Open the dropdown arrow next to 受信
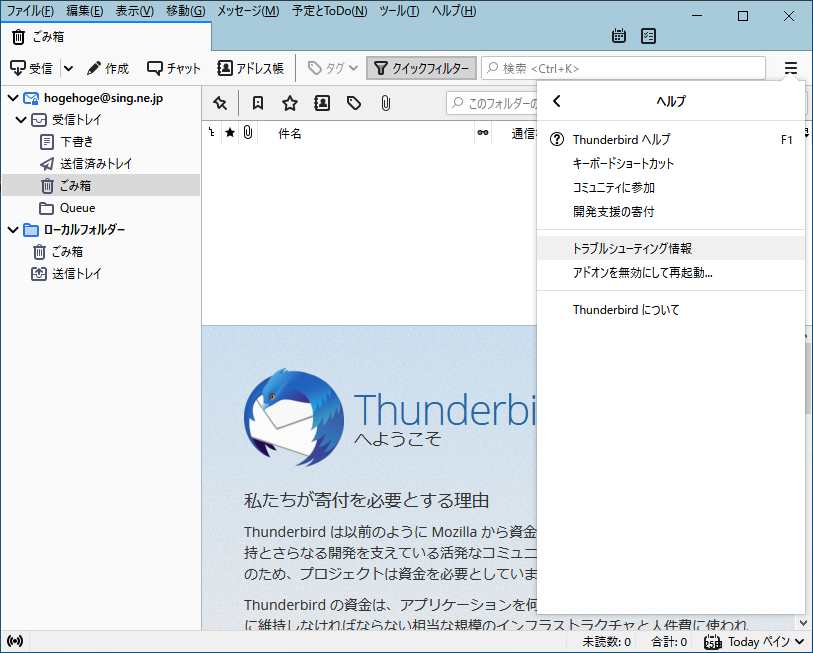The image size is (813, 653). [68, 68]
